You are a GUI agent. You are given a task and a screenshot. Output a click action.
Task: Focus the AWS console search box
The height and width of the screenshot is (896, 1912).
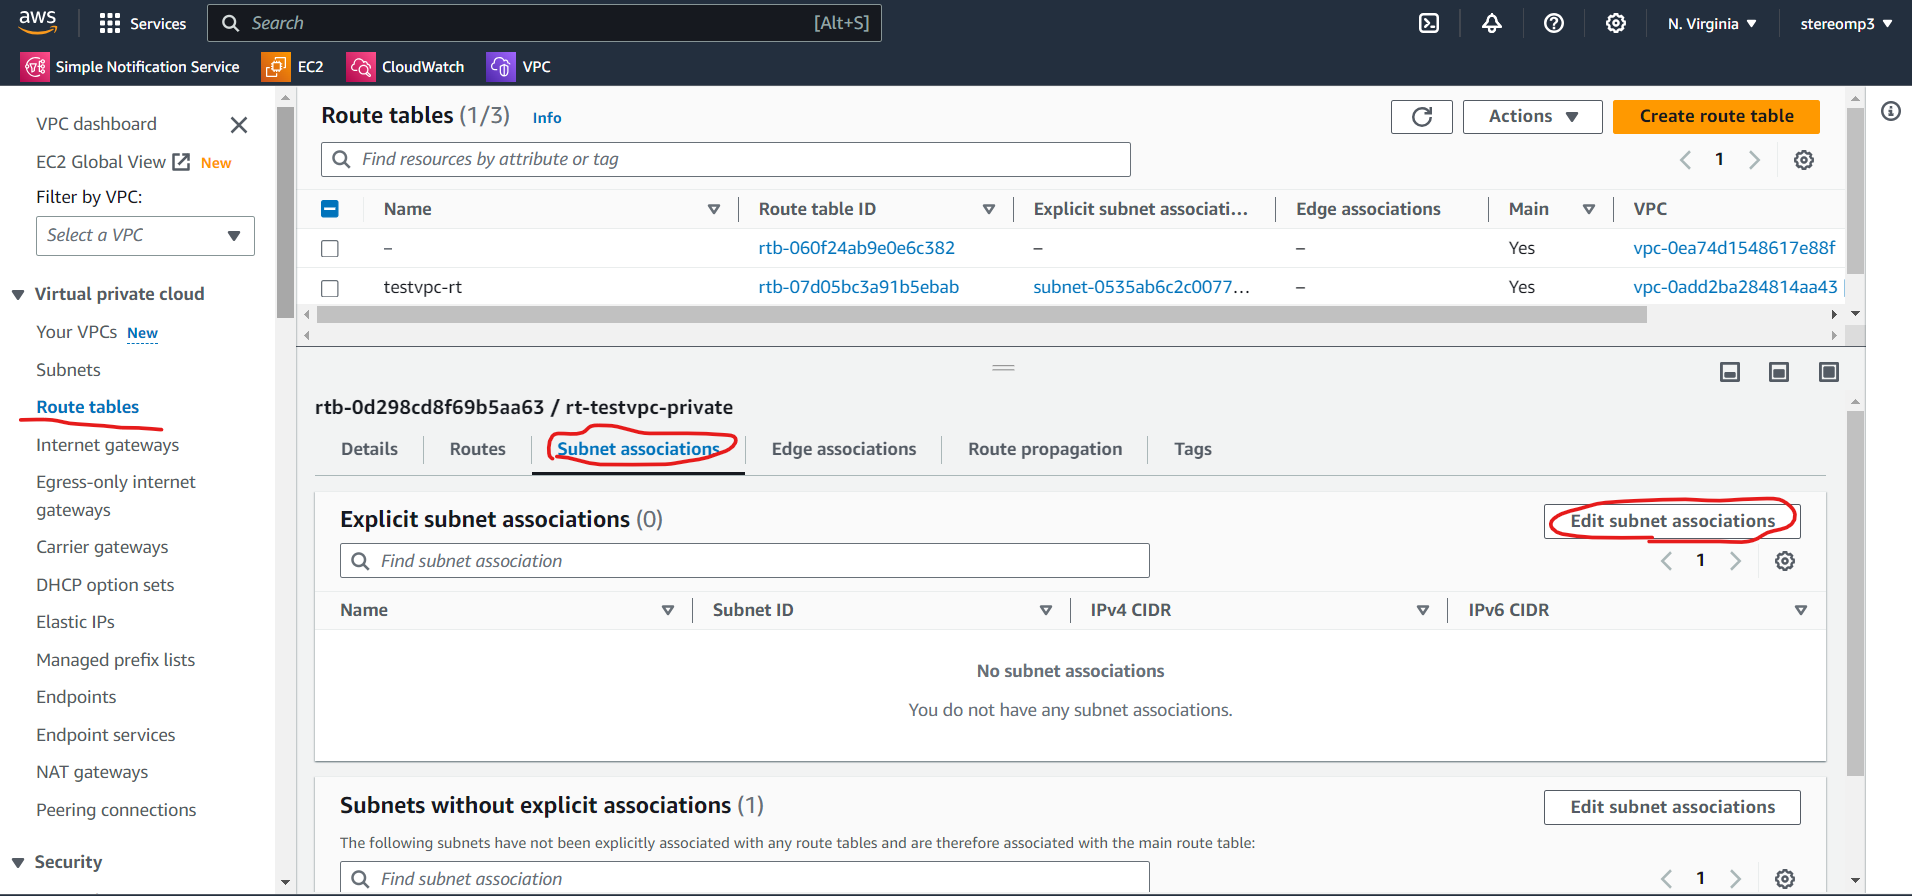544,23
